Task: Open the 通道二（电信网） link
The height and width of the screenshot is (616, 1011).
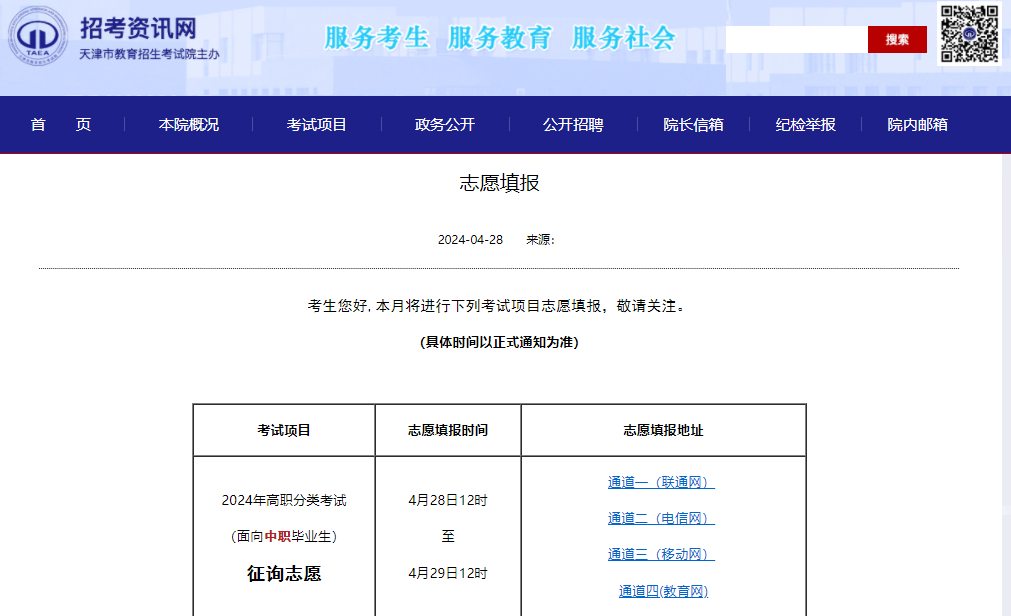Action: point(661,518)
